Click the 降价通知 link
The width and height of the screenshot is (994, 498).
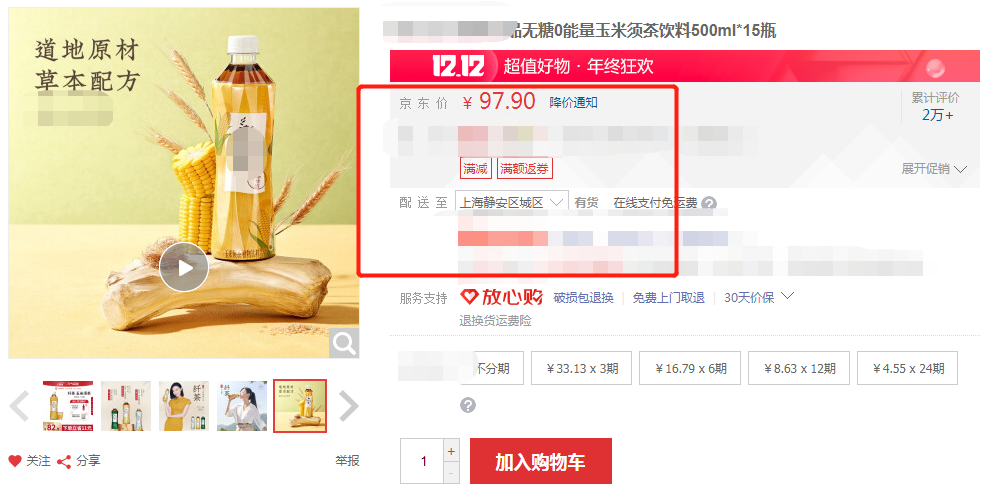tap(573, 103)
